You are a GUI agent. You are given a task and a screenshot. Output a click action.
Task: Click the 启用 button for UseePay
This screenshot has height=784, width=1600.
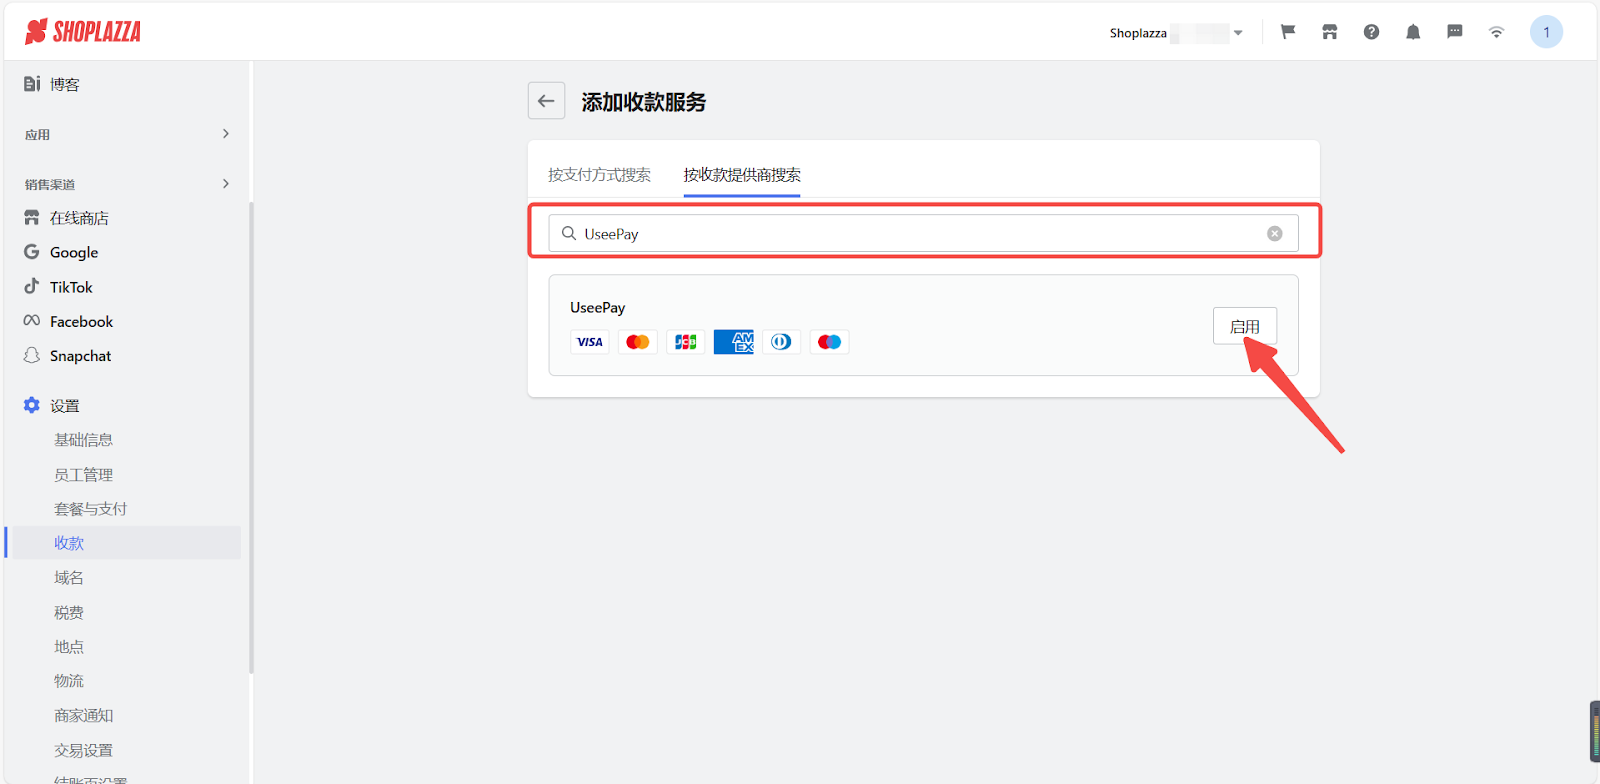point(1245,326)
